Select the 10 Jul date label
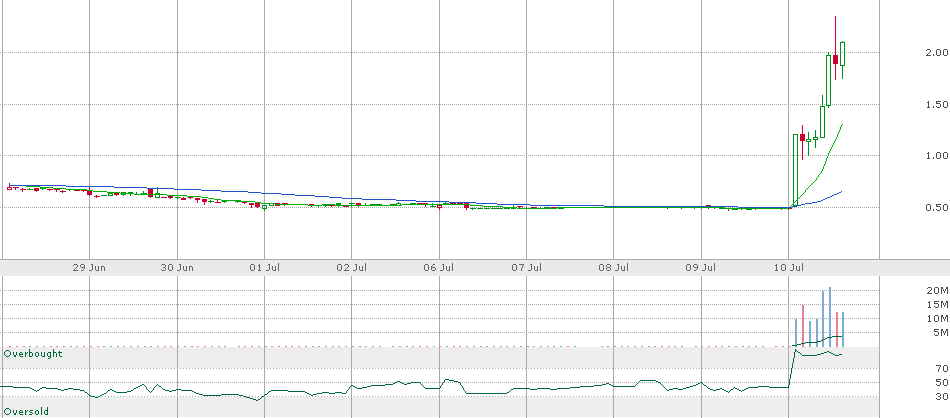The image size is (950, 418). coord(789,267)
